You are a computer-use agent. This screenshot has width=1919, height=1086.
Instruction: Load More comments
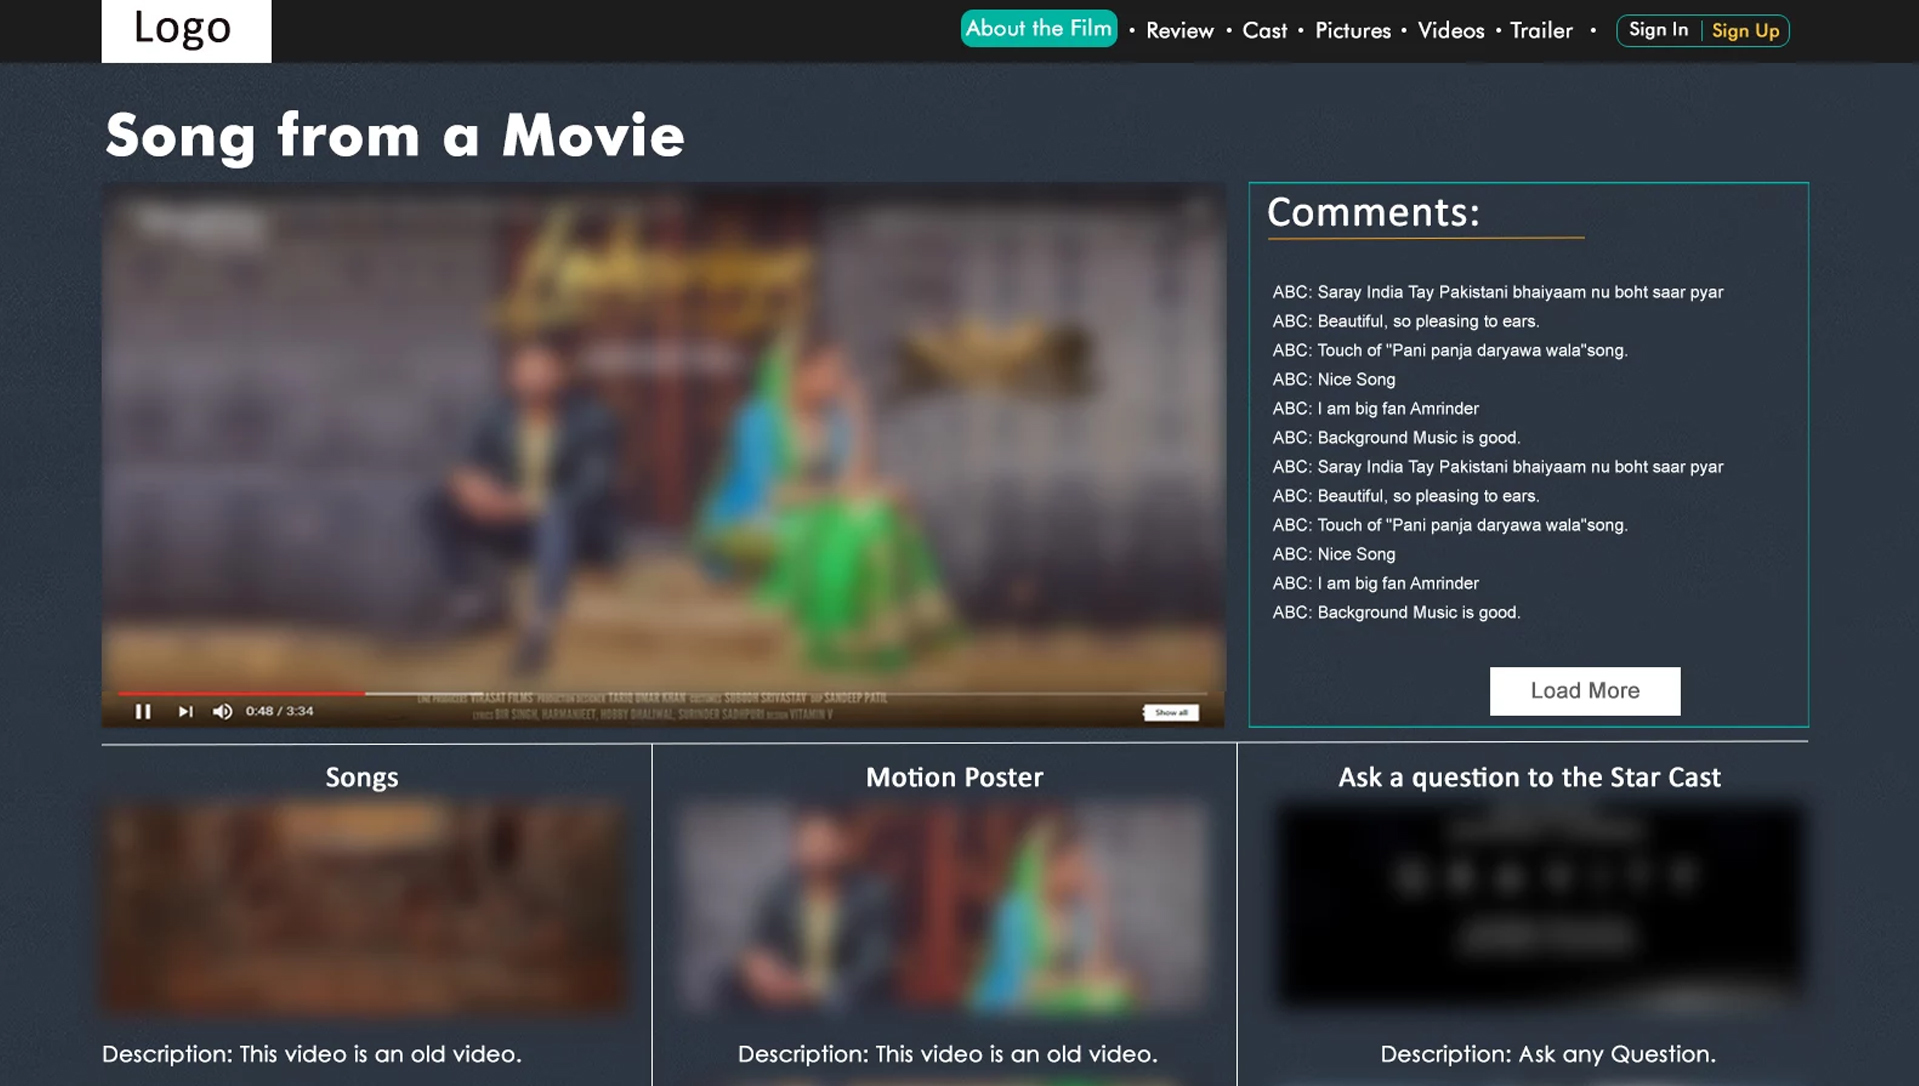tap(1584, 691)
